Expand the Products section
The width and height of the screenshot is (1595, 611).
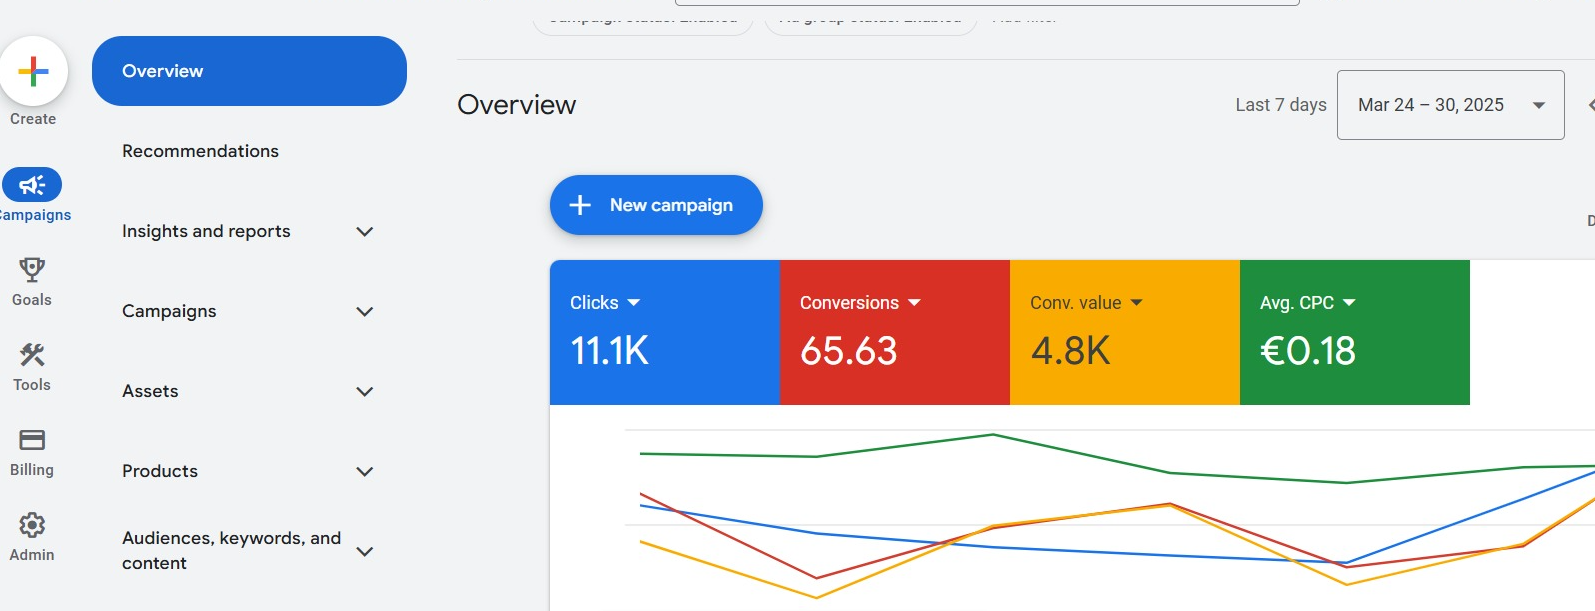(x=365, y=471)
